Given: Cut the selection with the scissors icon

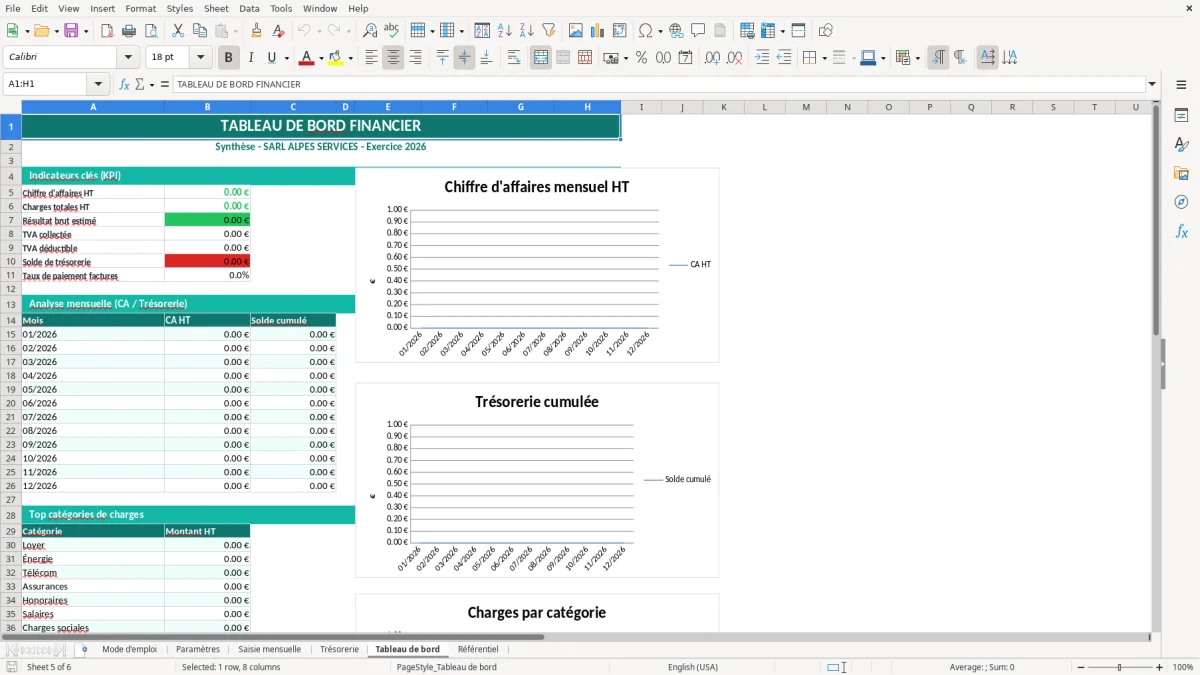Looking at the screenshot, I should 177,31.
